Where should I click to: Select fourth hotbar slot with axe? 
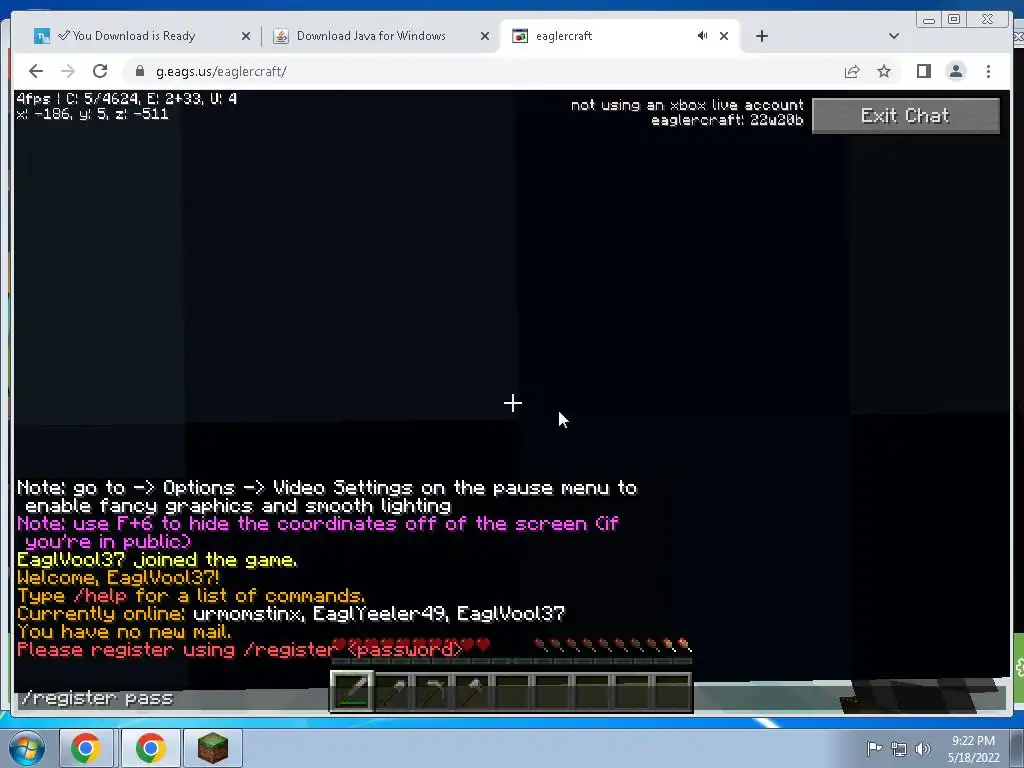point(473,692)
